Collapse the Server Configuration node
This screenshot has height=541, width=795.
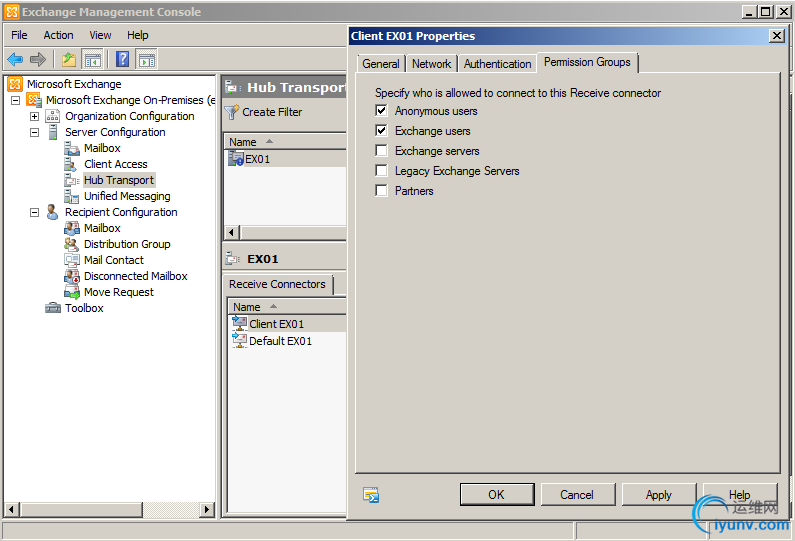pos(34,132)
